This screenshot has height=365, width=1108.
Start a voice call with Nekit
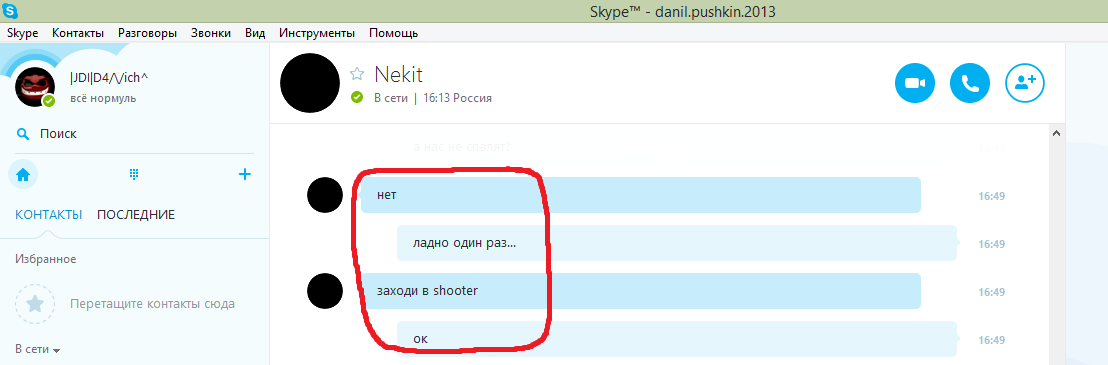click(970, 83)
